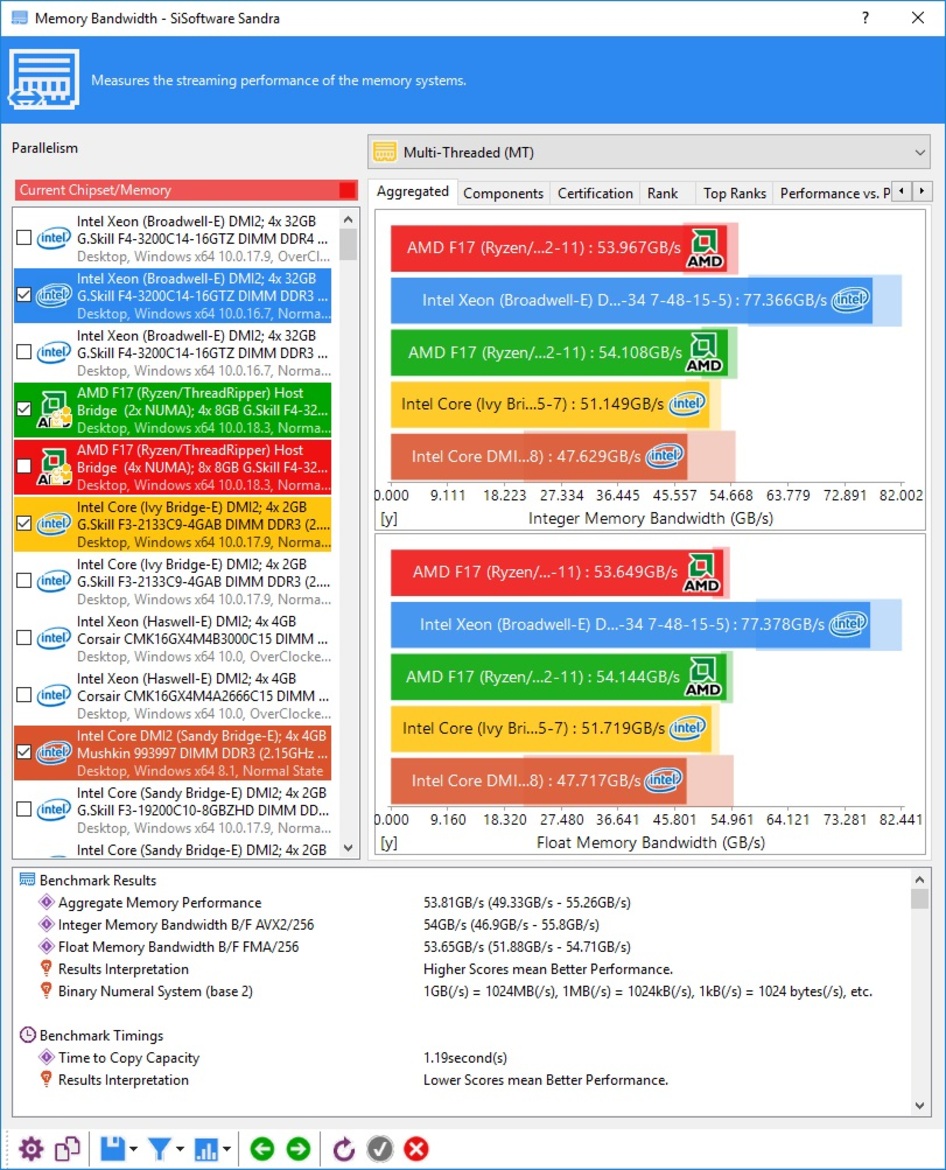Click the refresh benchmark icon

[343, 1148]
